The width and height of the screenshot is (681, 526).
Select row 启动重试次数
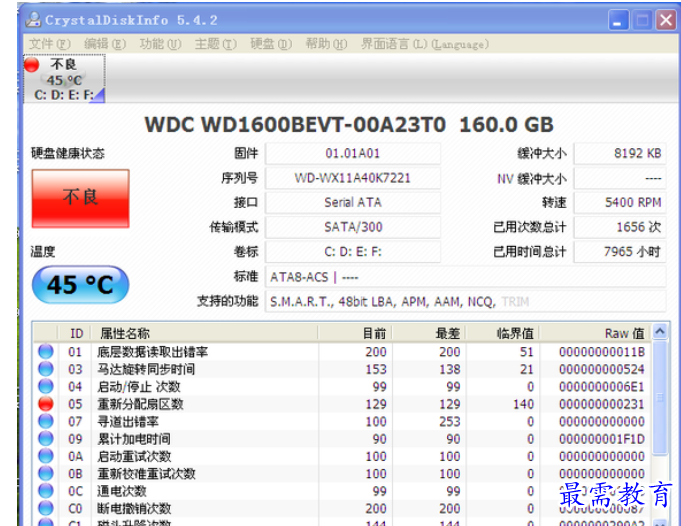(x=342, y=456)
